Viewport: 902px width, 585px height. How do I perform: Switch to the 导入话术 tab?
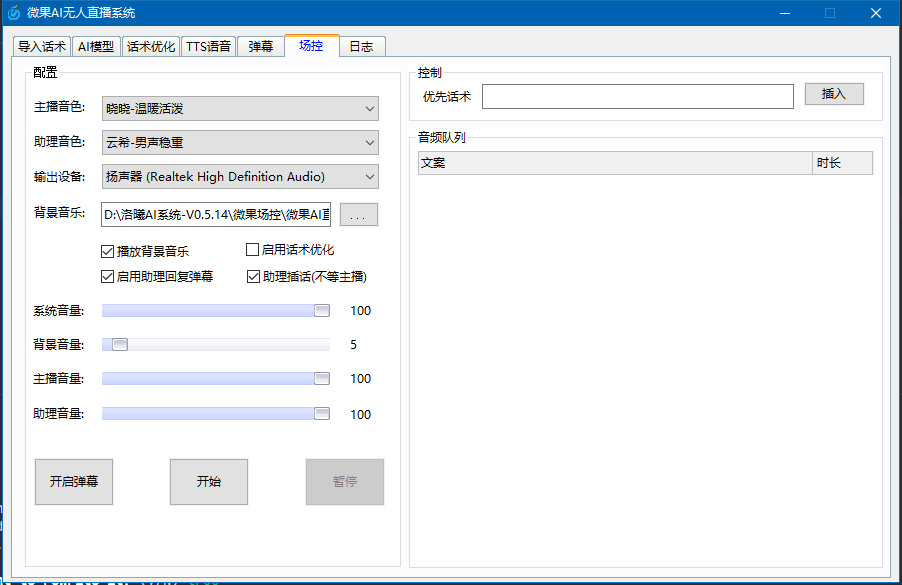(41, 45)
